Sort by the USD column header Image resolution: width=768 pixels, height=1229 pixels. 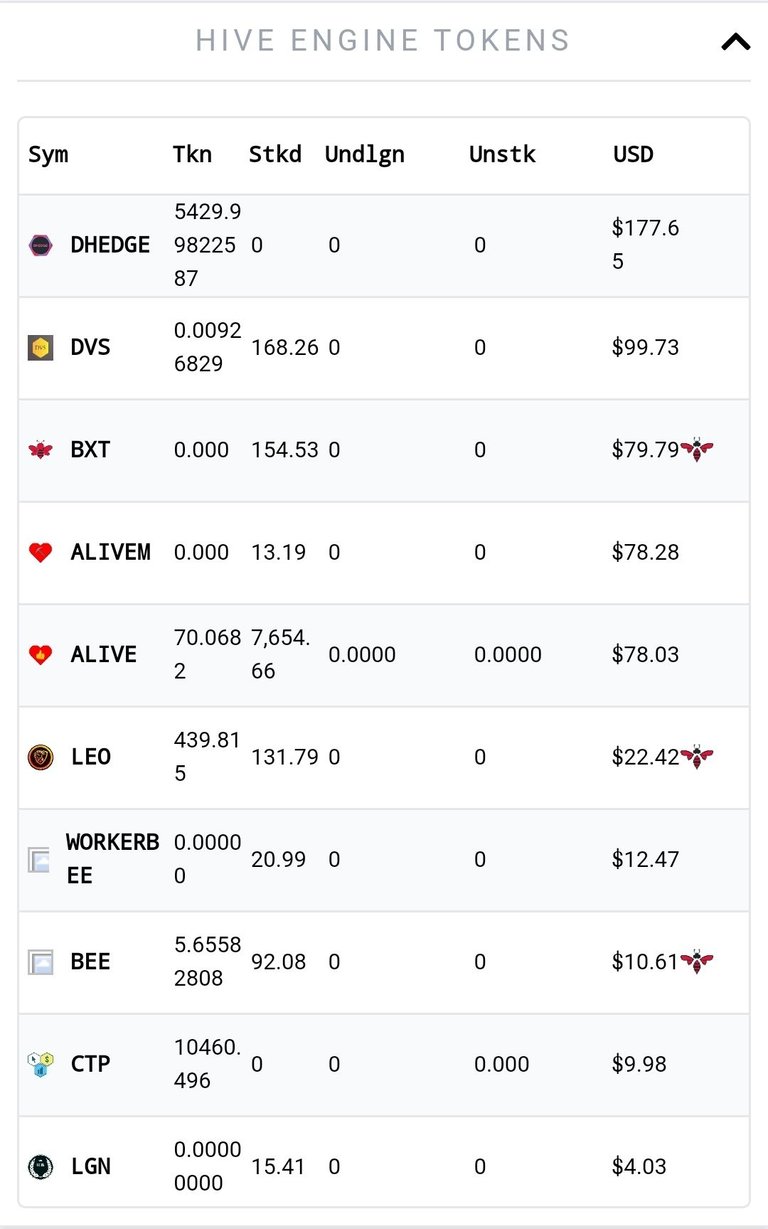(x=633, y=154)
